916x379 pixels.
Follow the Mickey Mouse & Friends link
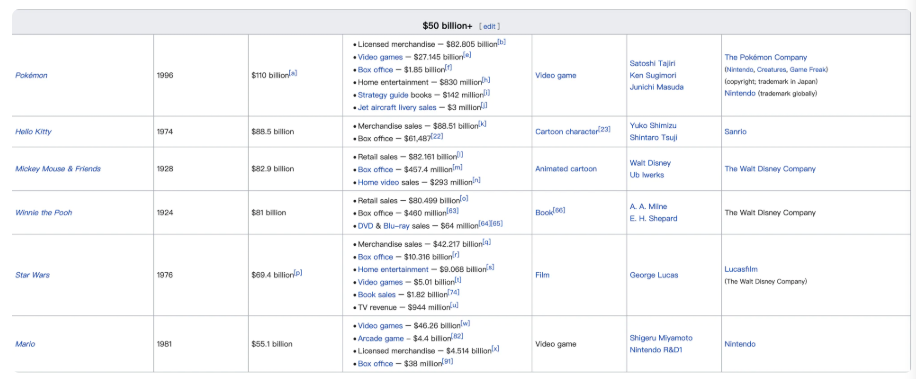[x=58, y=169]
